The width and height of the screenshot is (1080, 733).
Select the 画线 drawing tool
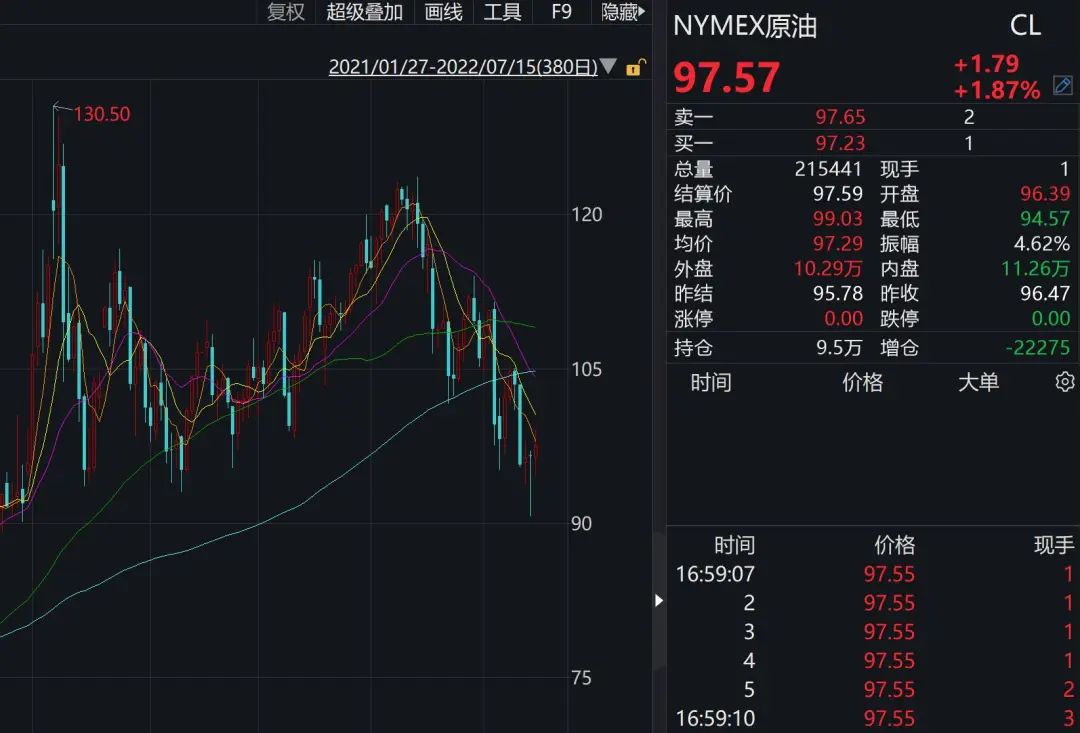tap(443, 13)
